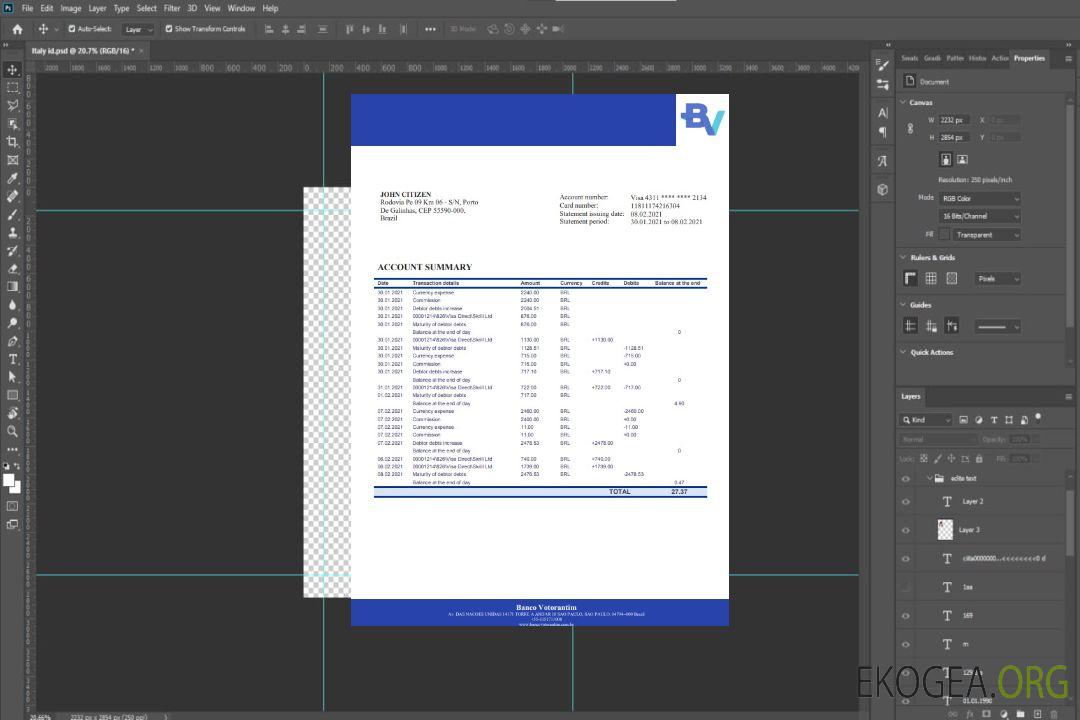Switch to the Actions panel tab

(1000, 59)
